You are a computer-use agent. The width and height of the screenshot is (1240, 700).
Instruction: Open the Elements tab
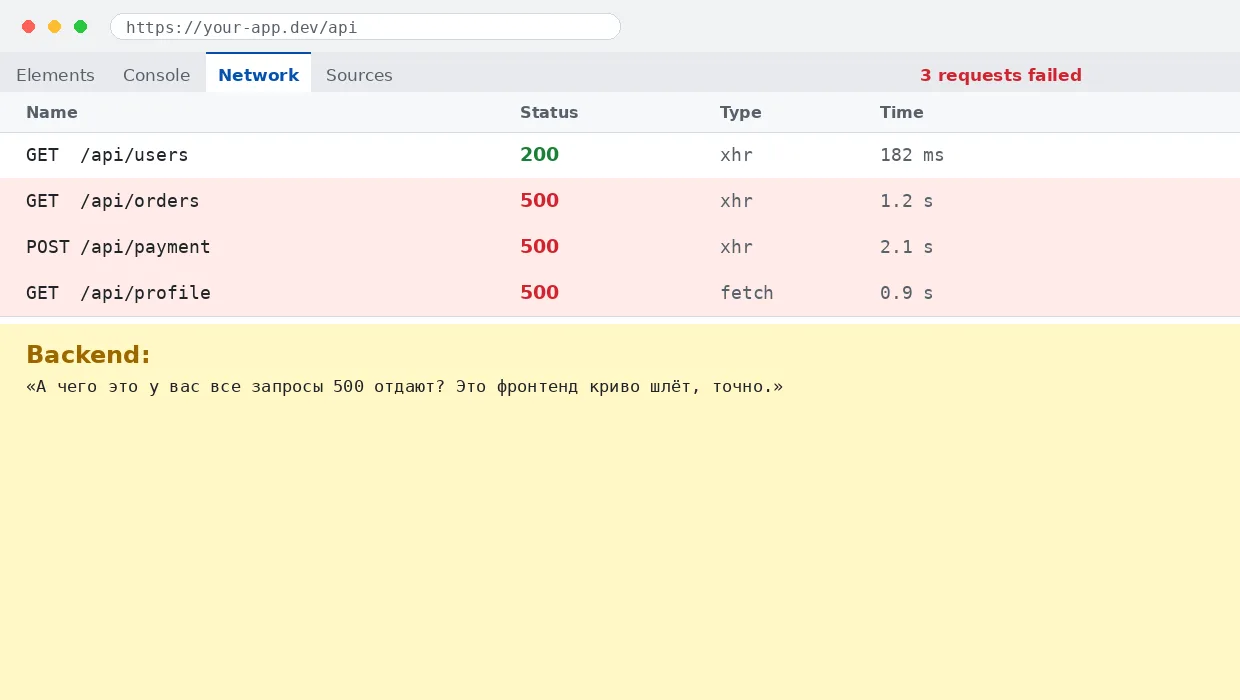[55, 75]
